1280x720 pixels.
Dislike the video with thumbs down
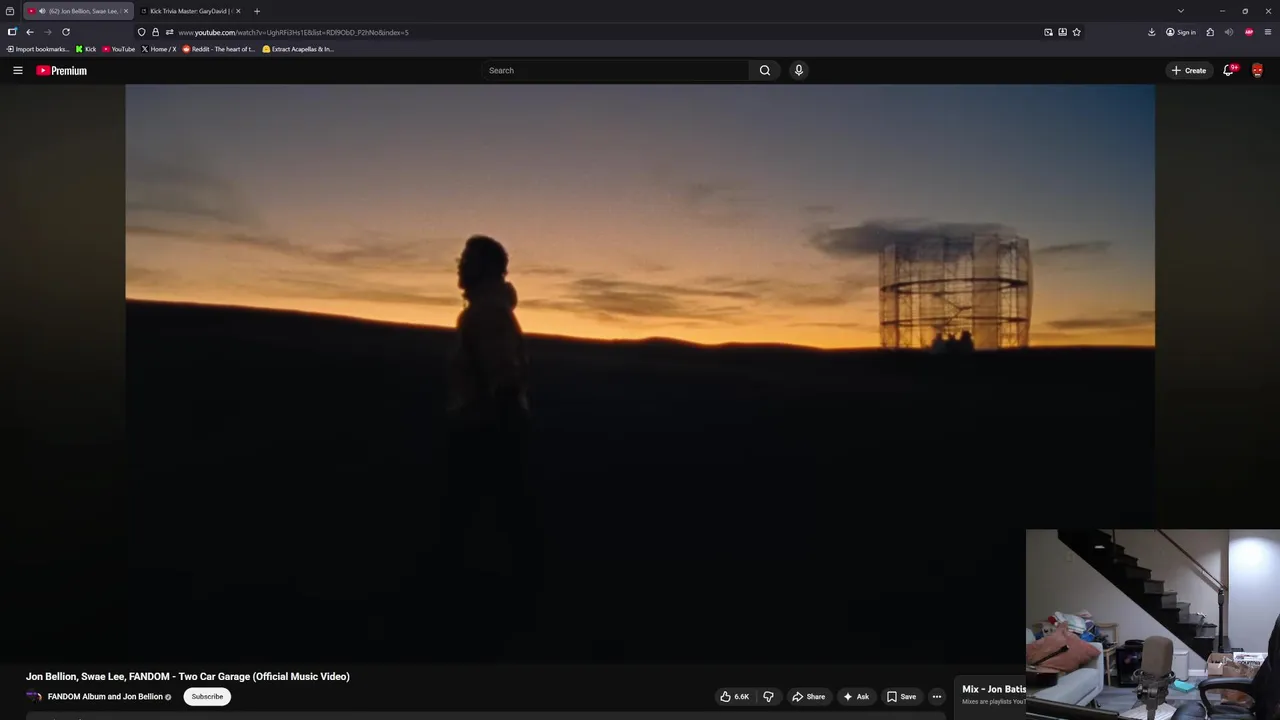pos(768,697)
